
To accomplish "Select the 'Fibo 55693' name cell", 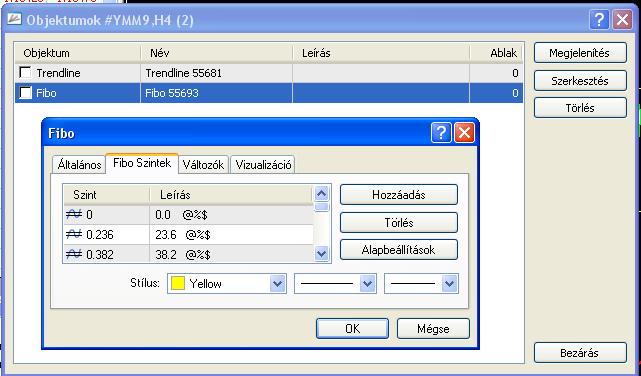I will click(217, 93).
